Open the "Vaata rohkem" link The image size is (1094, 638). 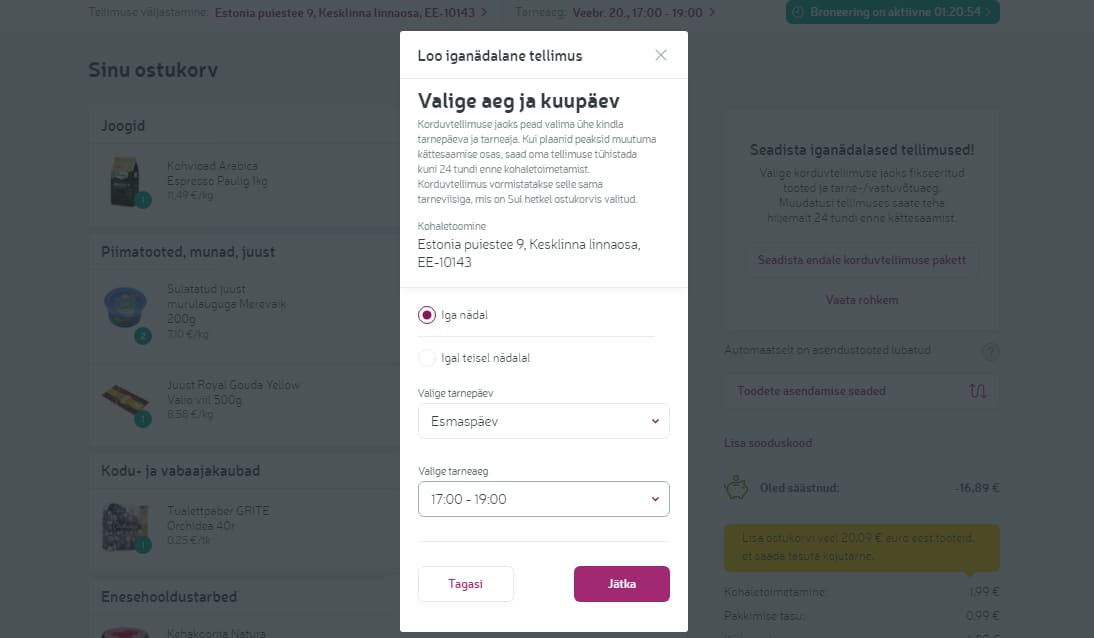[862, 300]
